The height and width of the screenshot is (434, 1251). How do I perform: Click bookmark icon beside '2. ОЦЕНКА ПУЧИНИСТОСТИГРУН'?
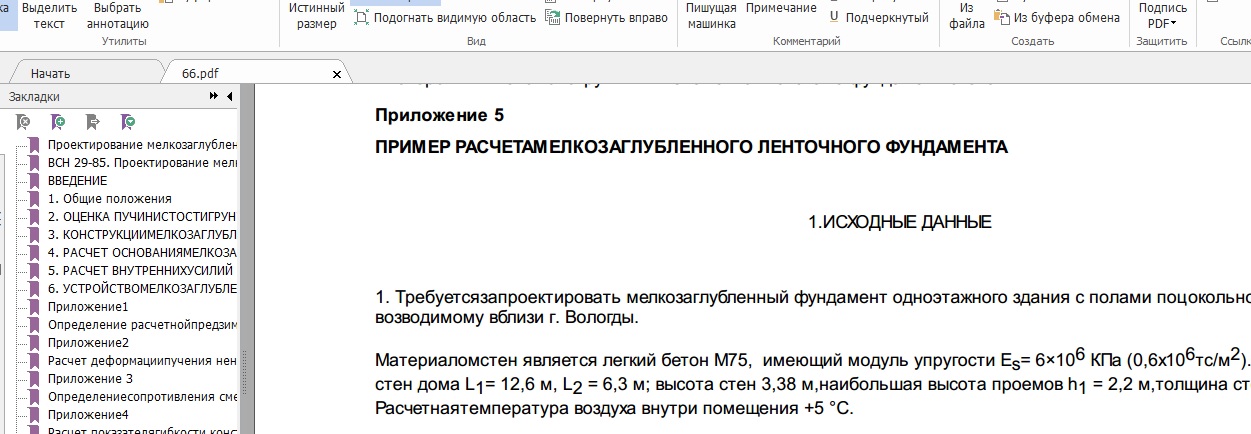point(35,217)
